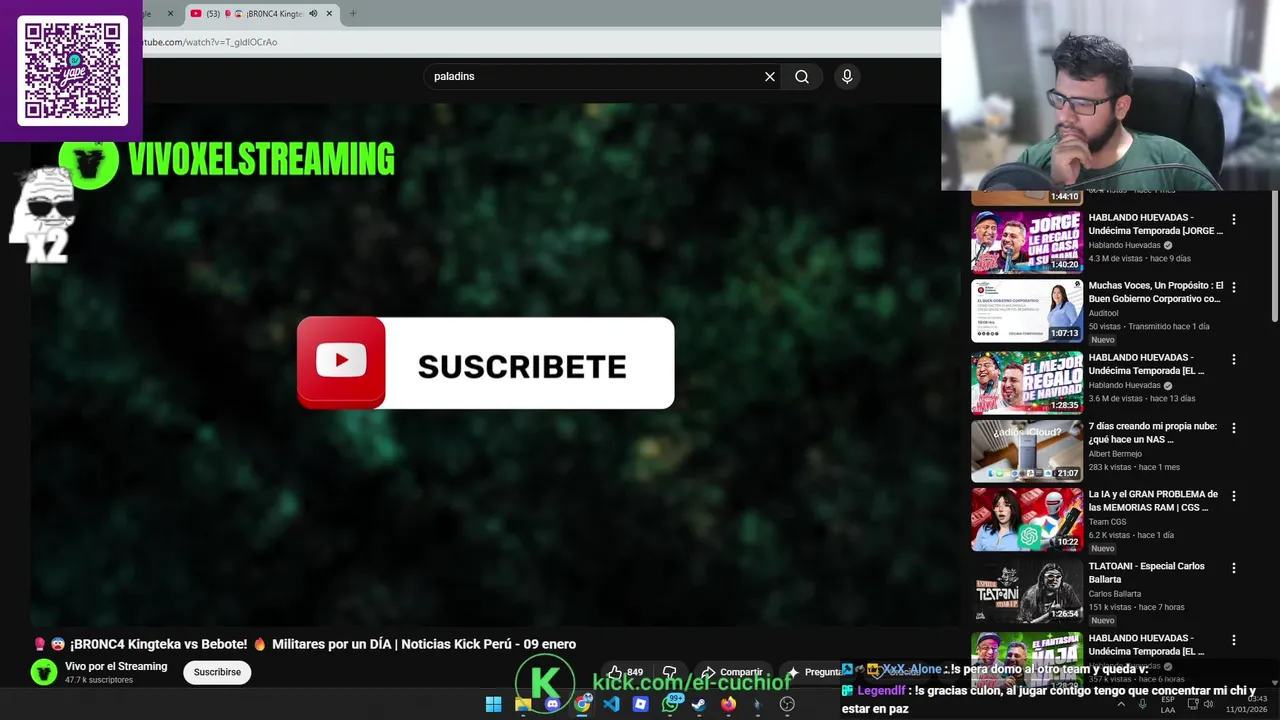The height and width of the screenshot is (720, 1280).
Task: Close the BR0NC4 Kingteka browser tab
Action: [329, 13]
